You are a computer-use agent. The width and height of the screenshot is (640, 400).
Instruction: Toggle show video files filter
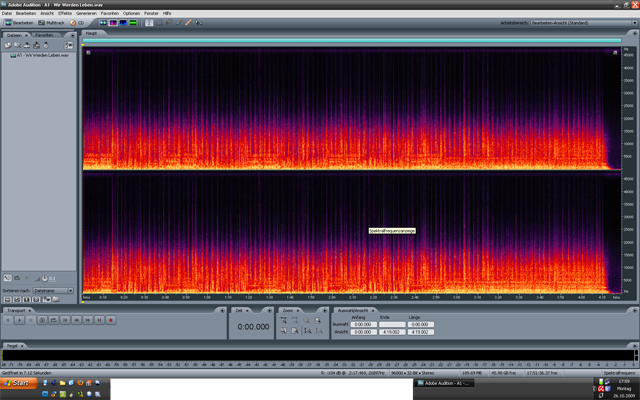[x=27, y=300]
